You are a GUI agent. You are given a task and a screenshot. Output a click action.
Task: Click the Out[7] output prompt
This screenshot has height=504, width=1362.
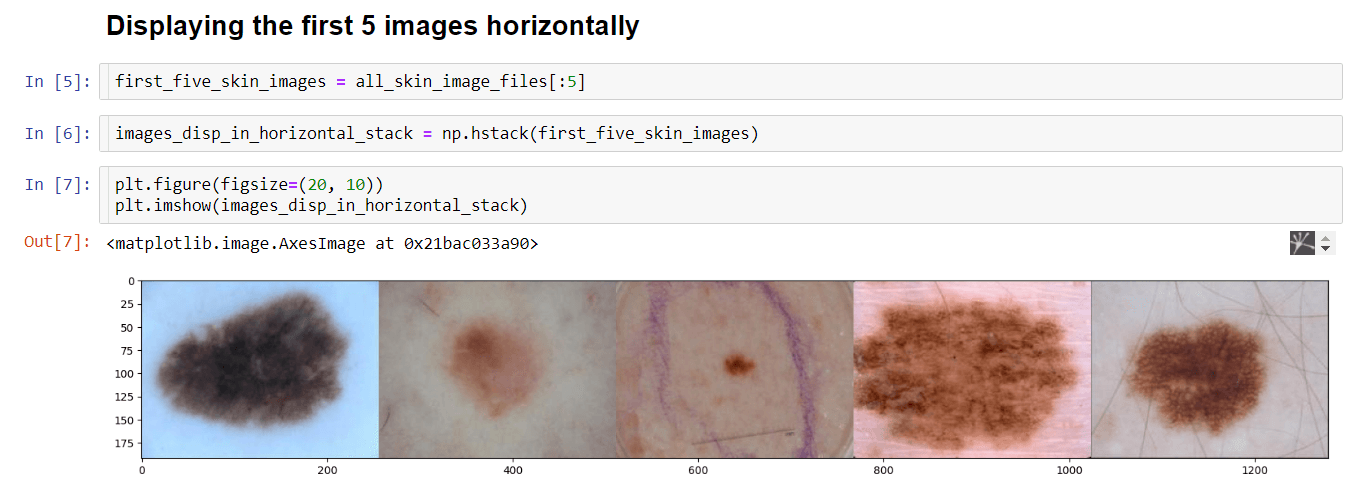click(57, 243)
